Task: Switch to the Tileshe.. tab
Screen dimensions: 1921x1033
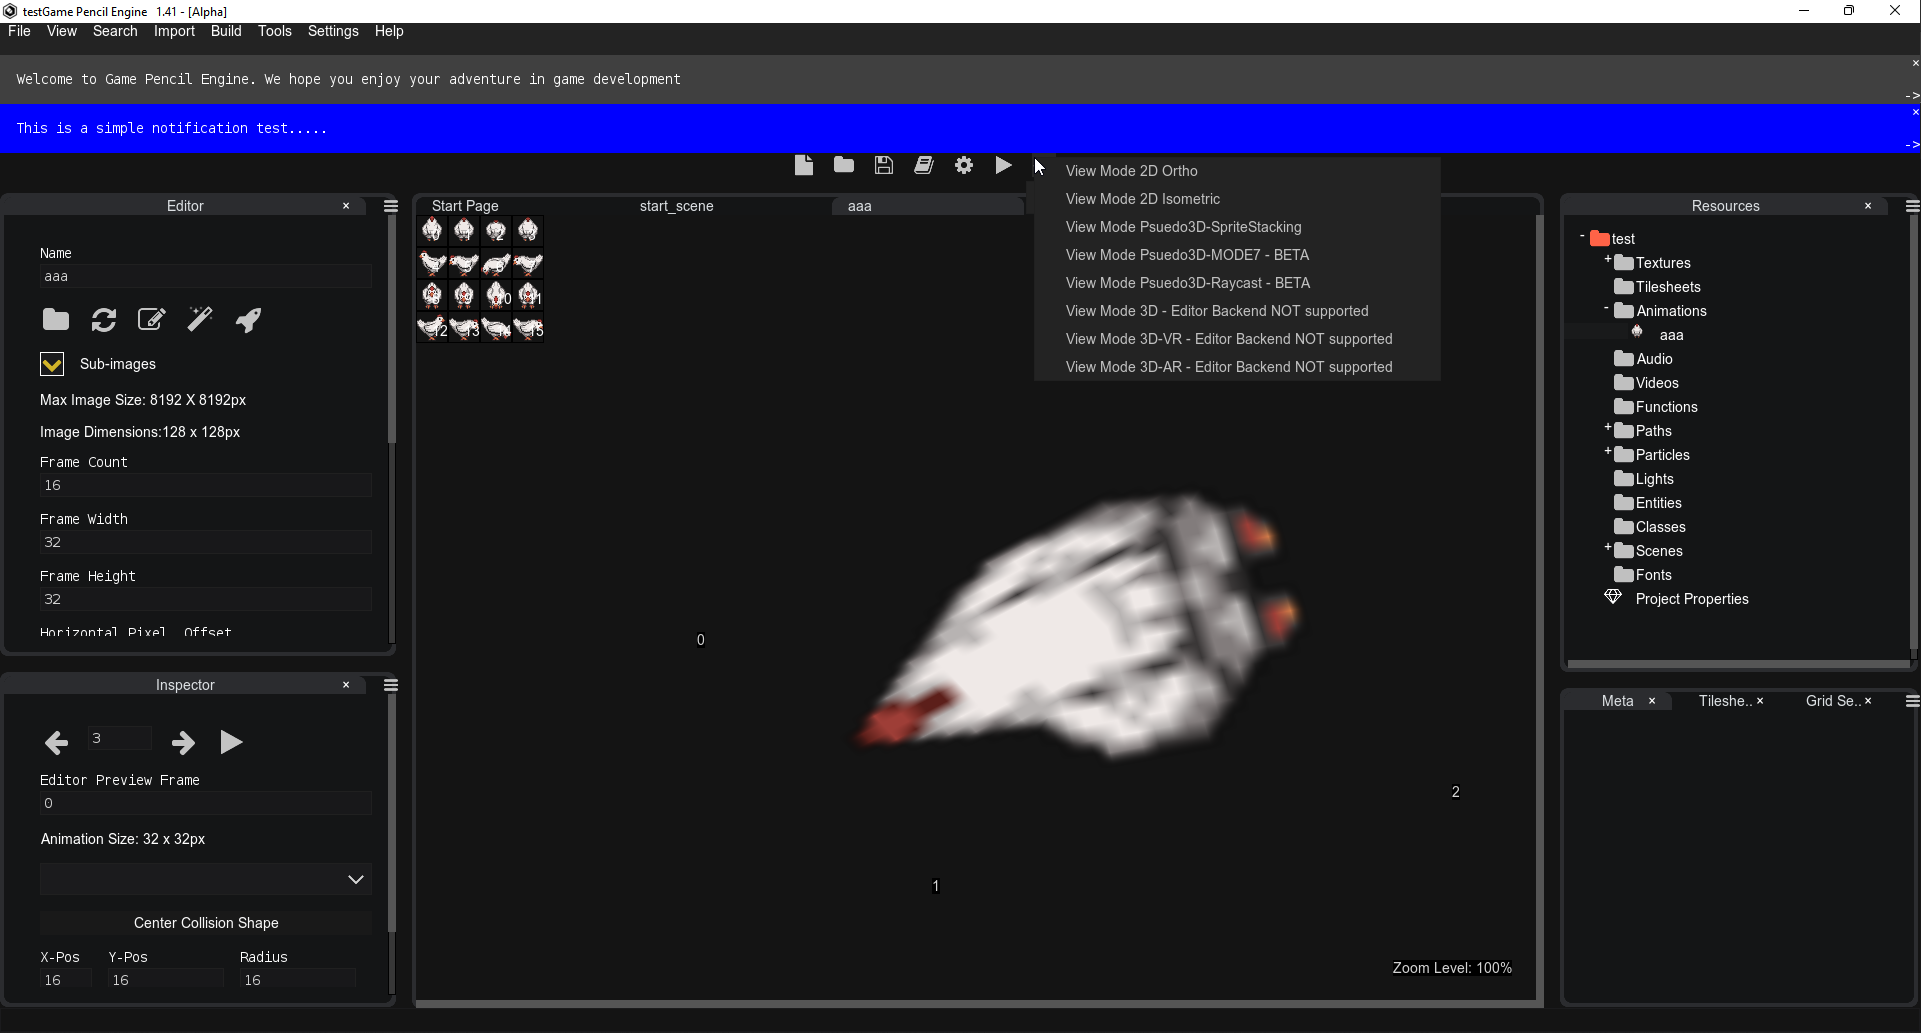Action: [1725, 701]
